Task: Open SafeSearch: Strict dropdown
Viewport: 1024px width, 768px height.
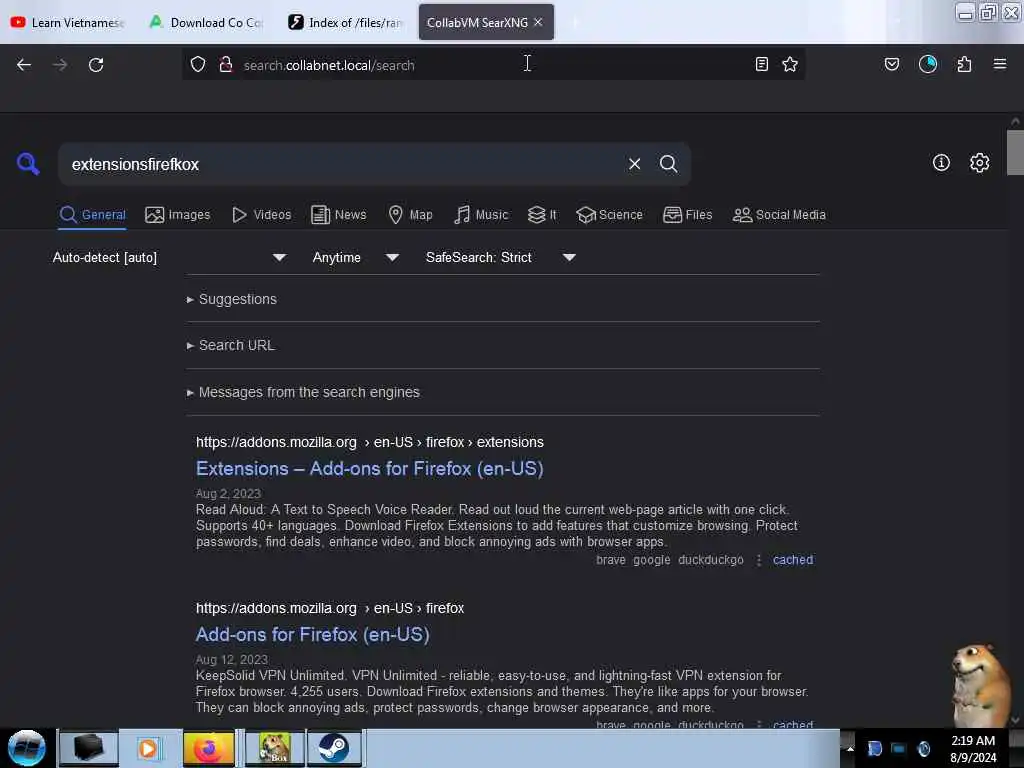Action: click(x=500, y=257)
